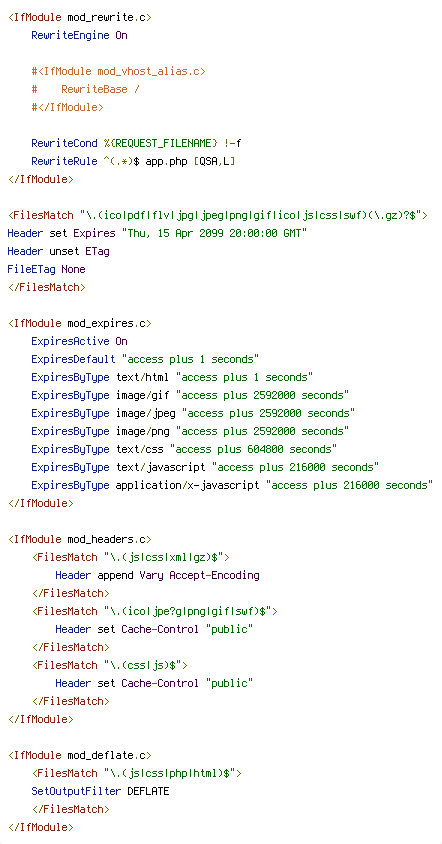The width and height of the screenshot is (442, 844).
Task: Click the Header append Vary Accept-Encoding line
Action: pyautogui.click(x=157, y=575)
